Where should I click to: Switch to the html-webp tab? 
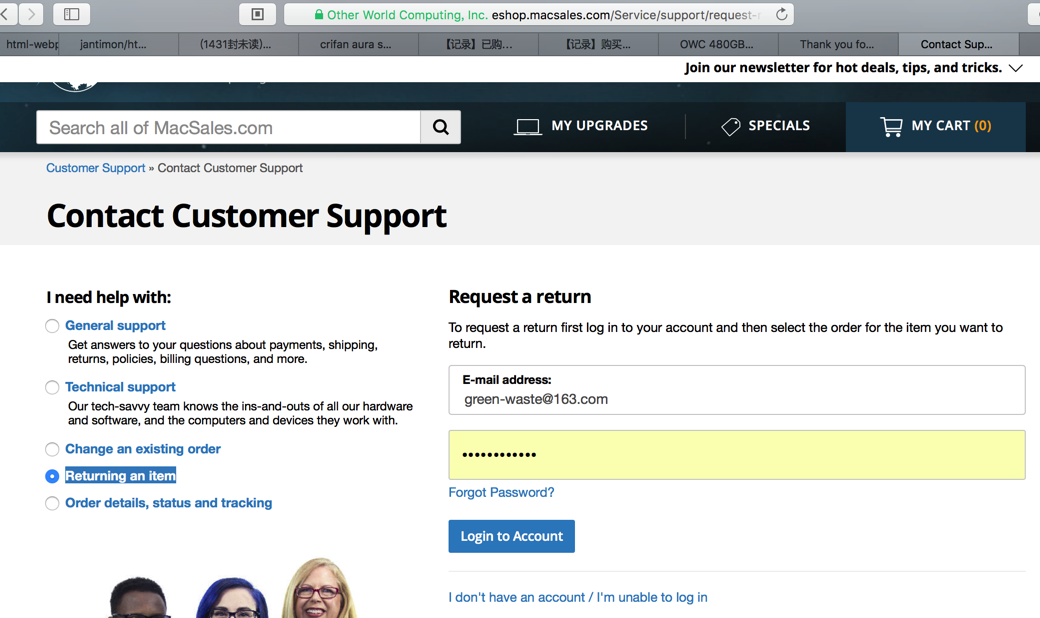(x=29, y=44)
